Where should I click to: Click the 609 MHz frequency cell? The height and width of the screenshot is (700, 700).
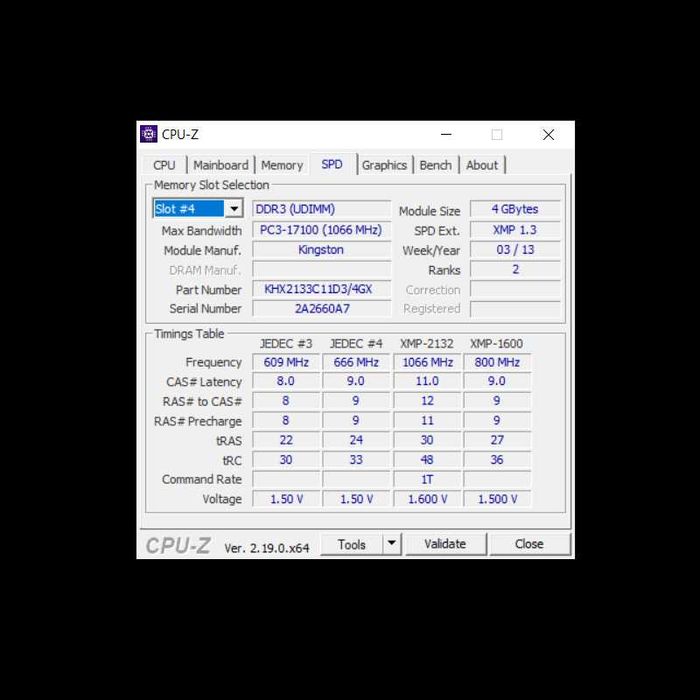pos(286,362)
